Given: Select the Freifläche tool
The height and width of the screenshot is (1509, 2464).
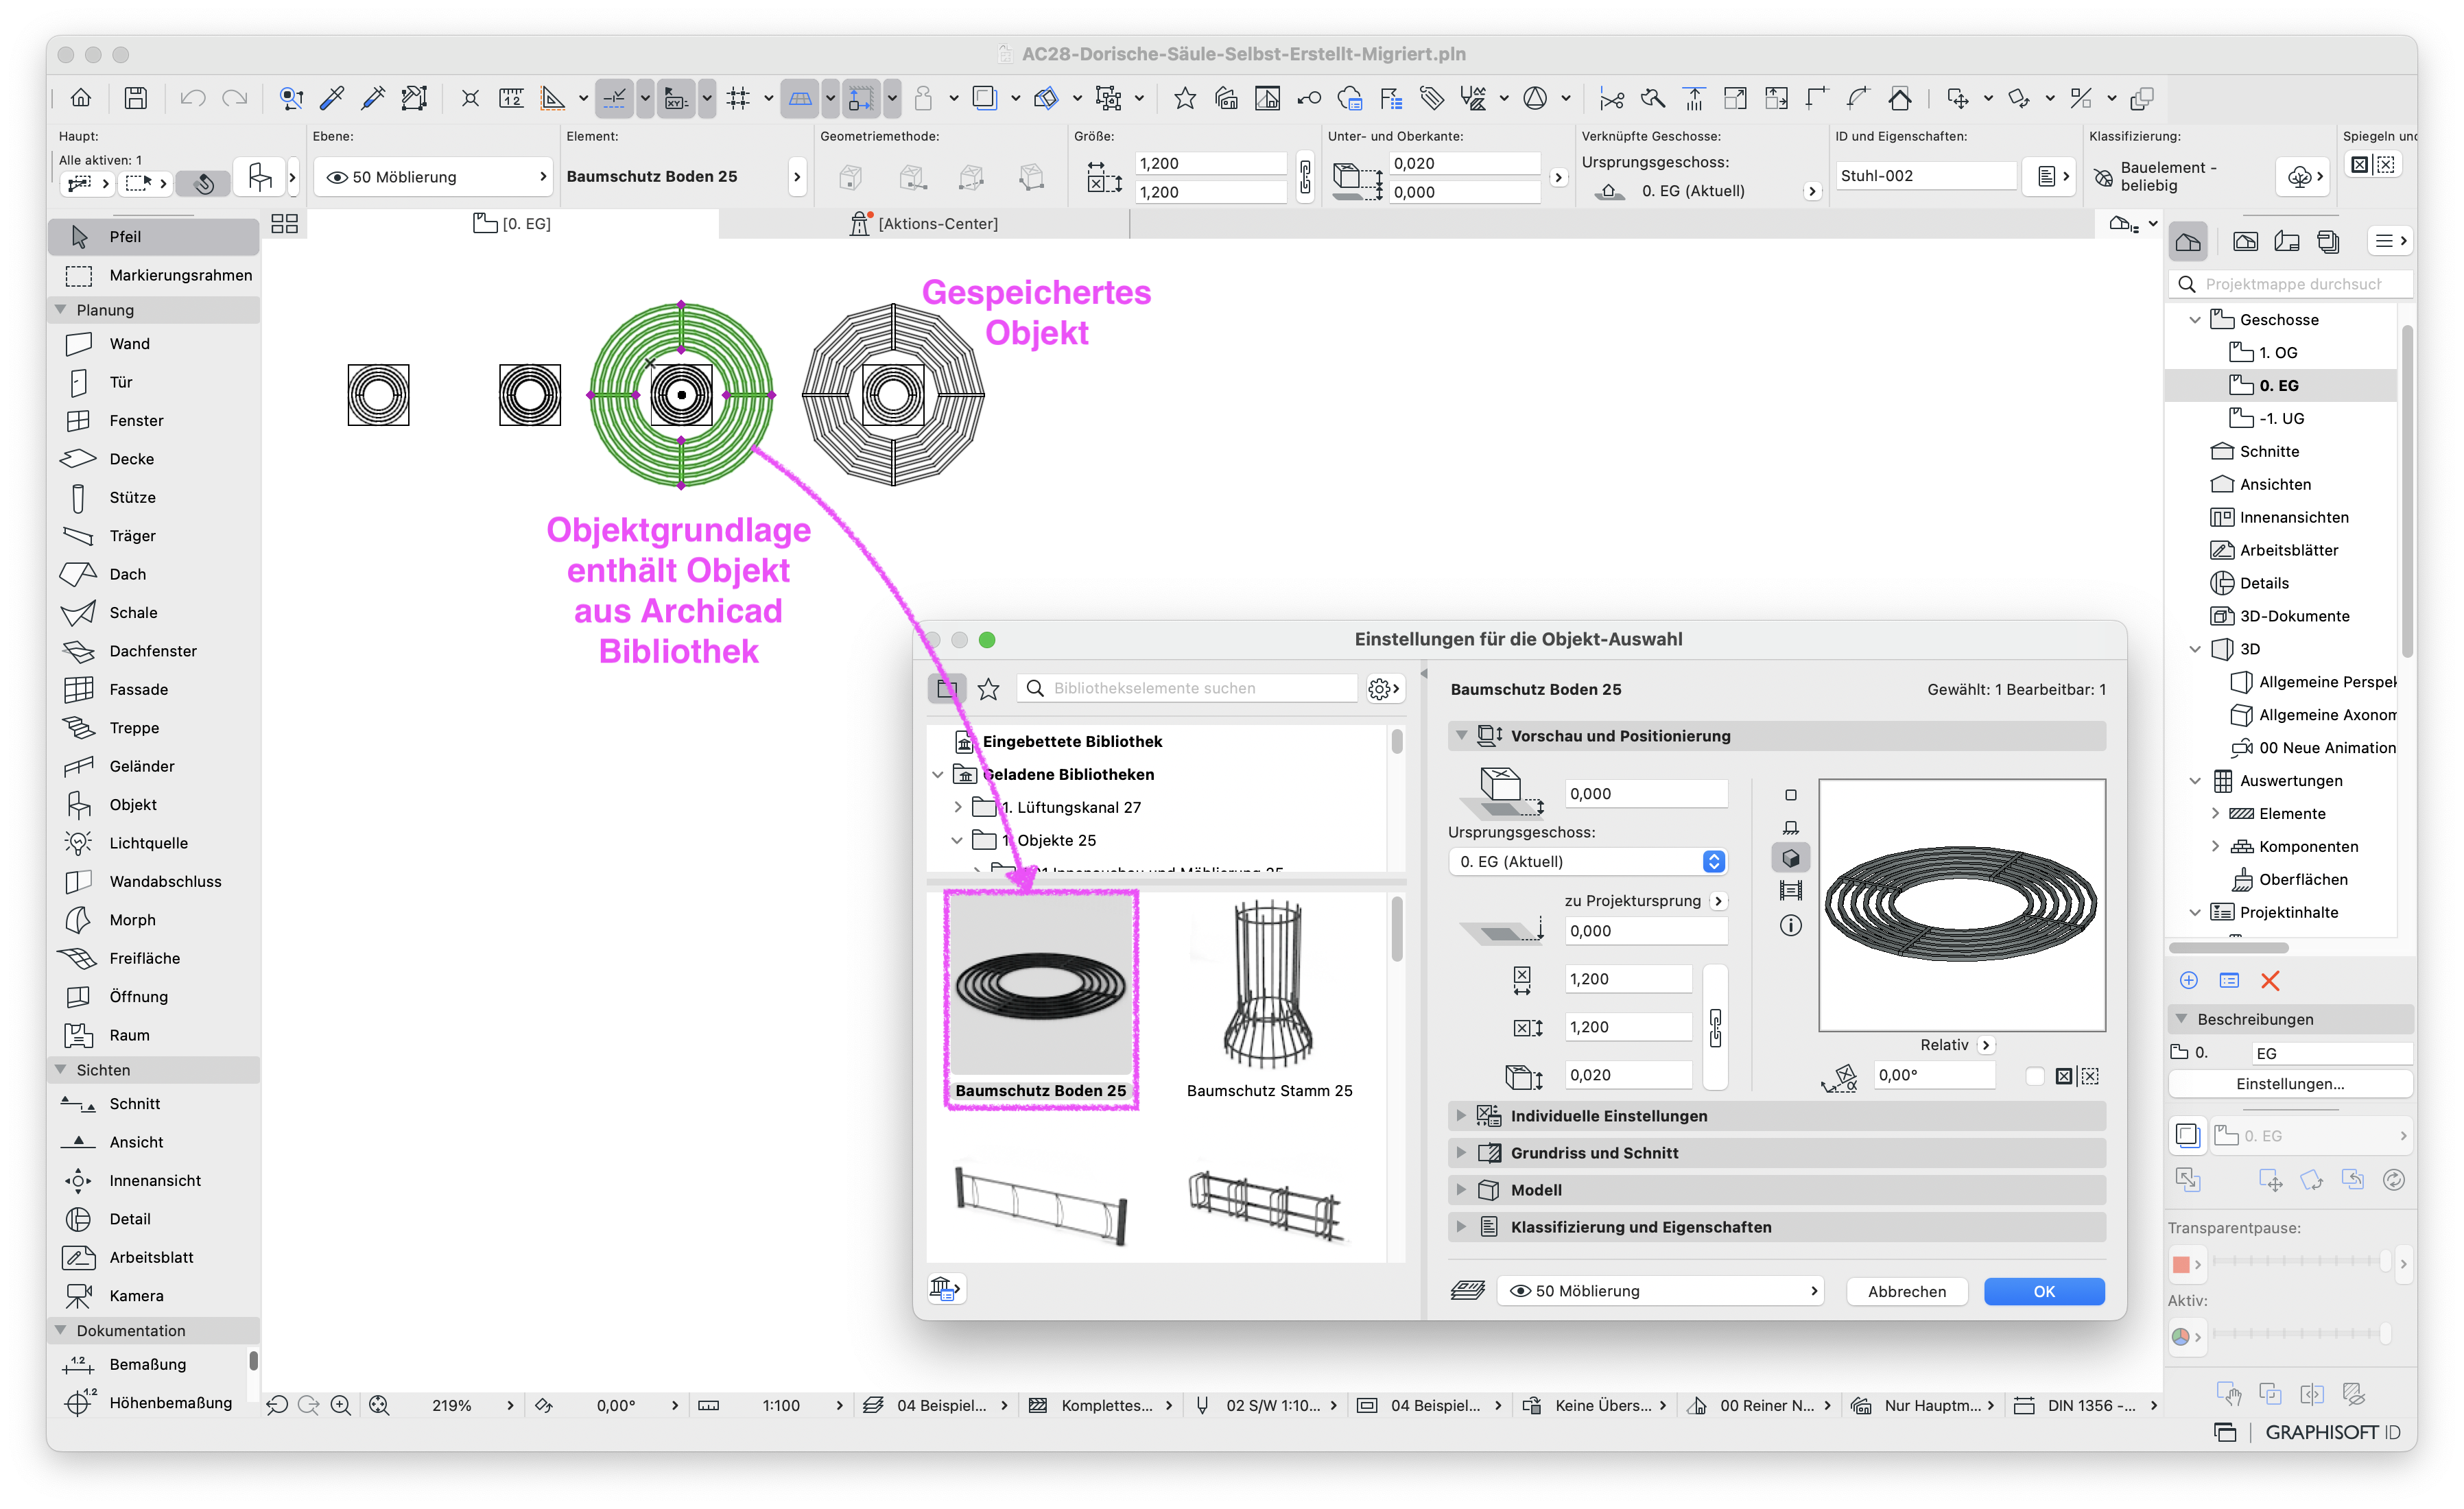Looking at the screenshot, I should [x=154, y=958].
